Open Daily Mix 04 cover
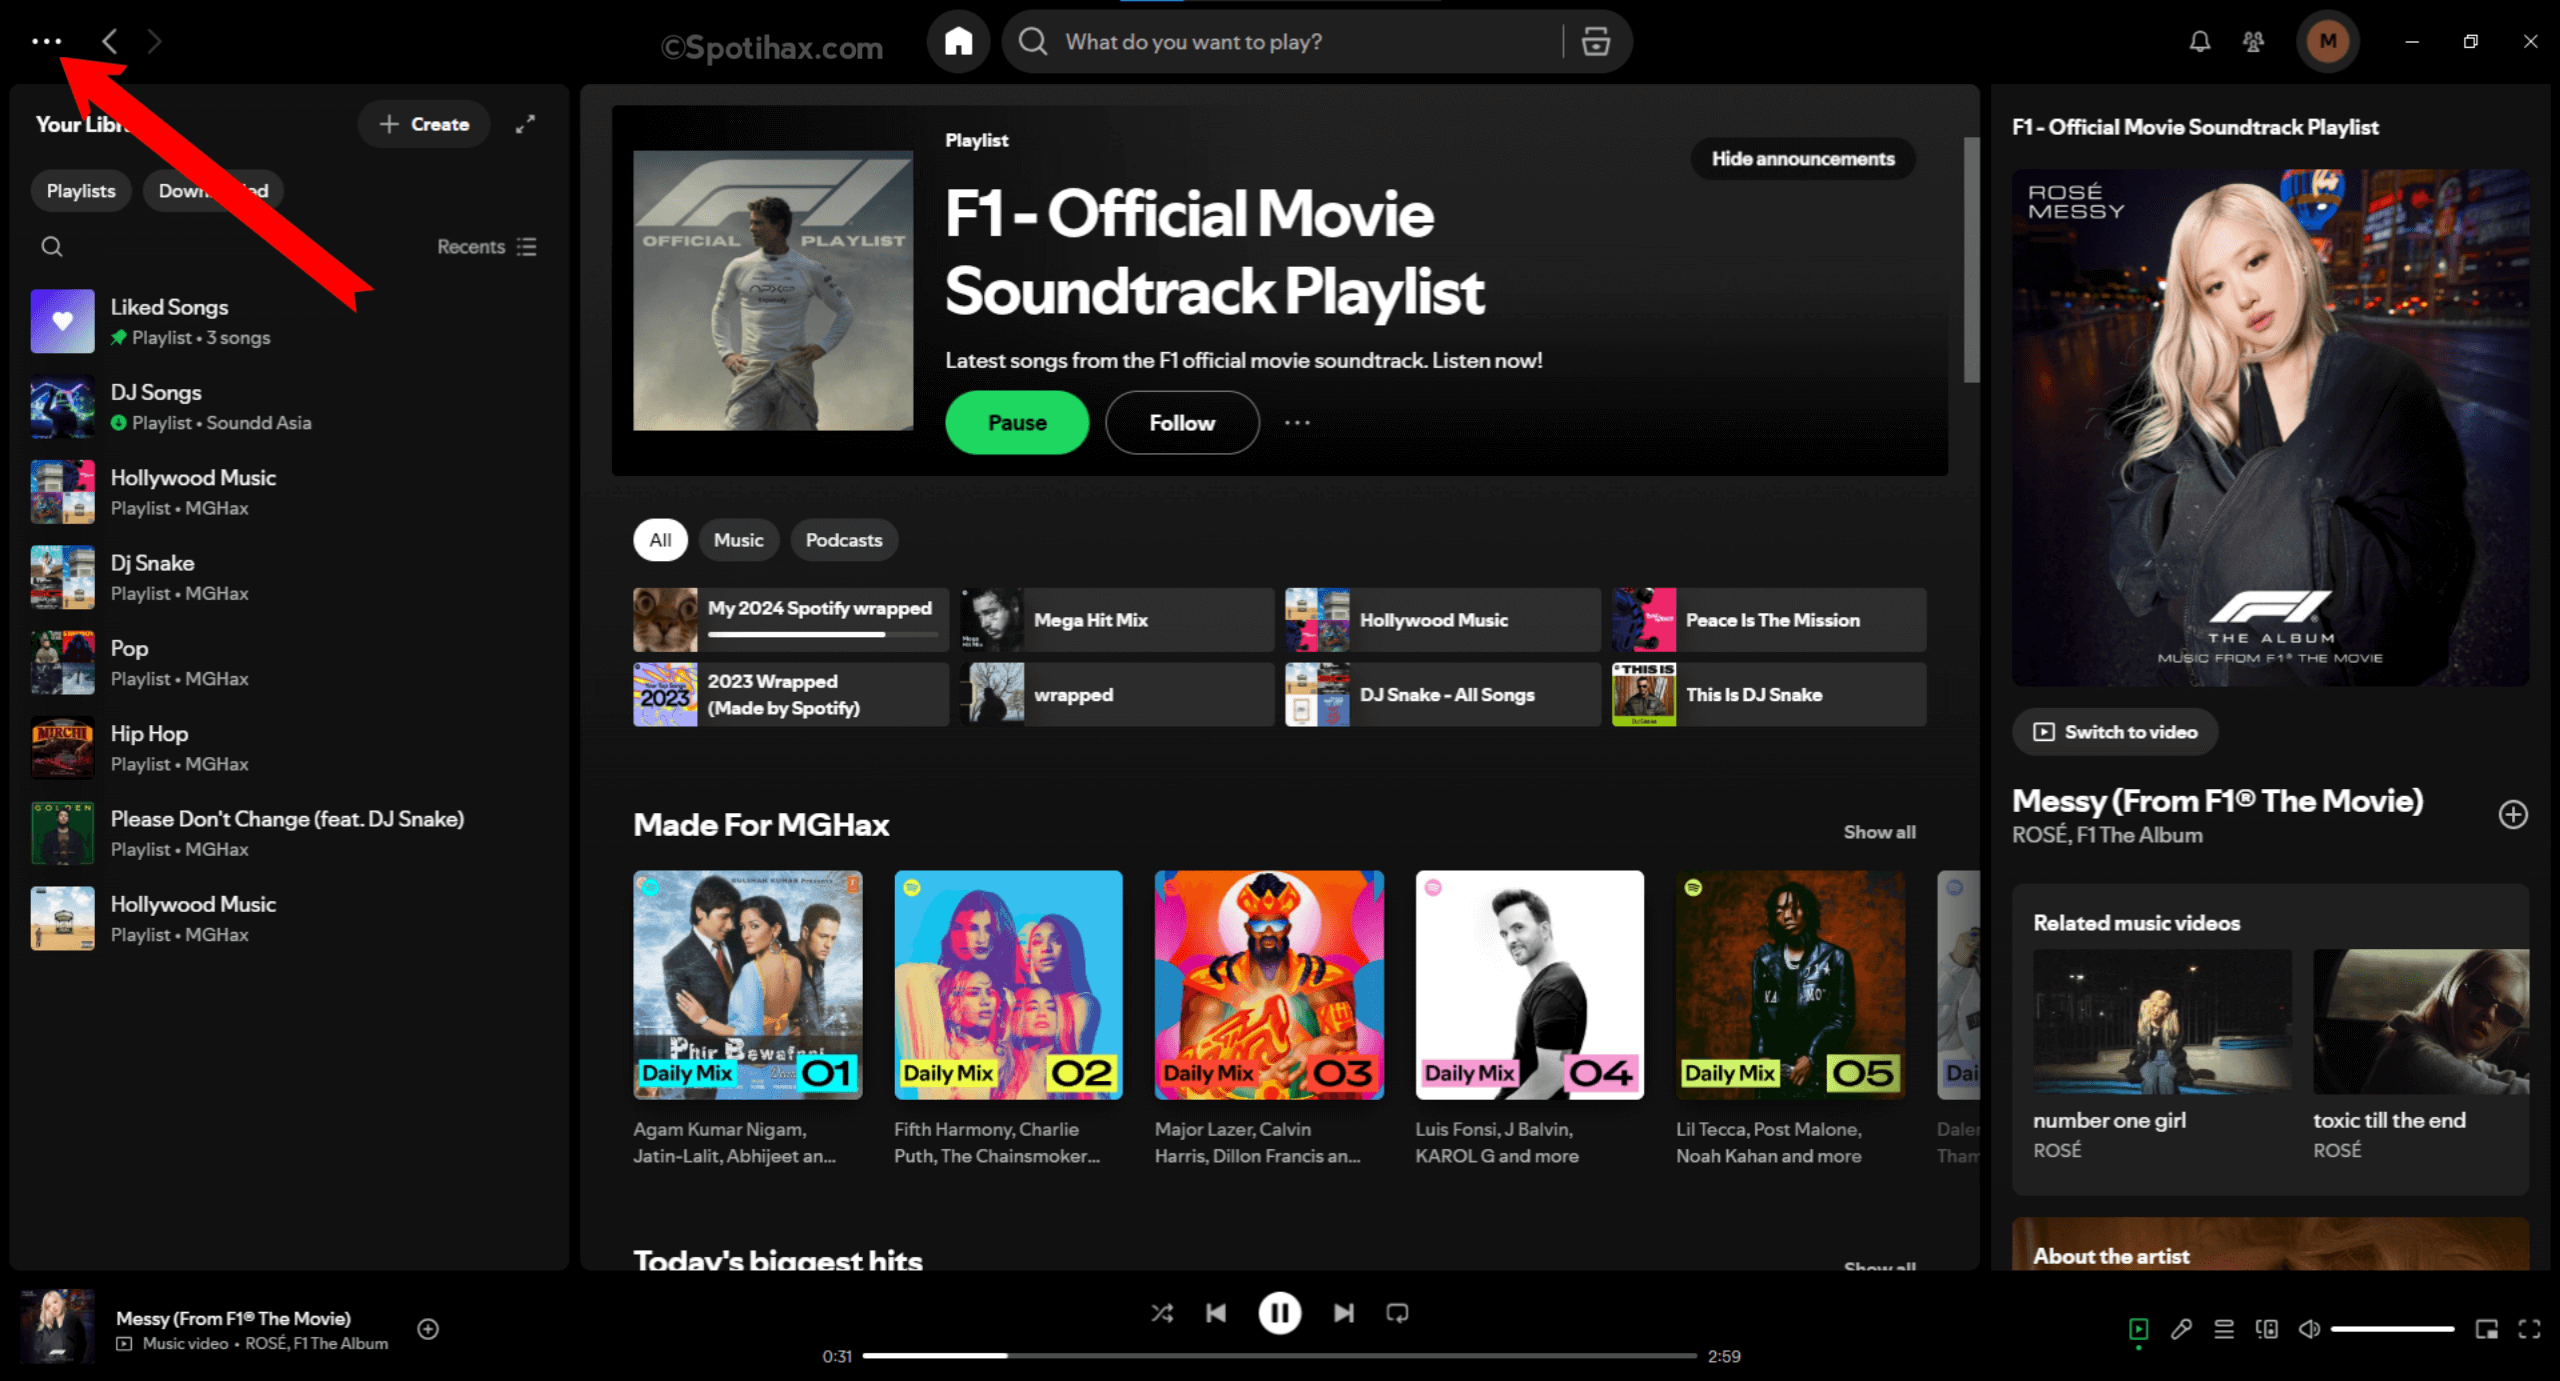The width and height of the screenshot is (2560, 1381). (1529, 985)
